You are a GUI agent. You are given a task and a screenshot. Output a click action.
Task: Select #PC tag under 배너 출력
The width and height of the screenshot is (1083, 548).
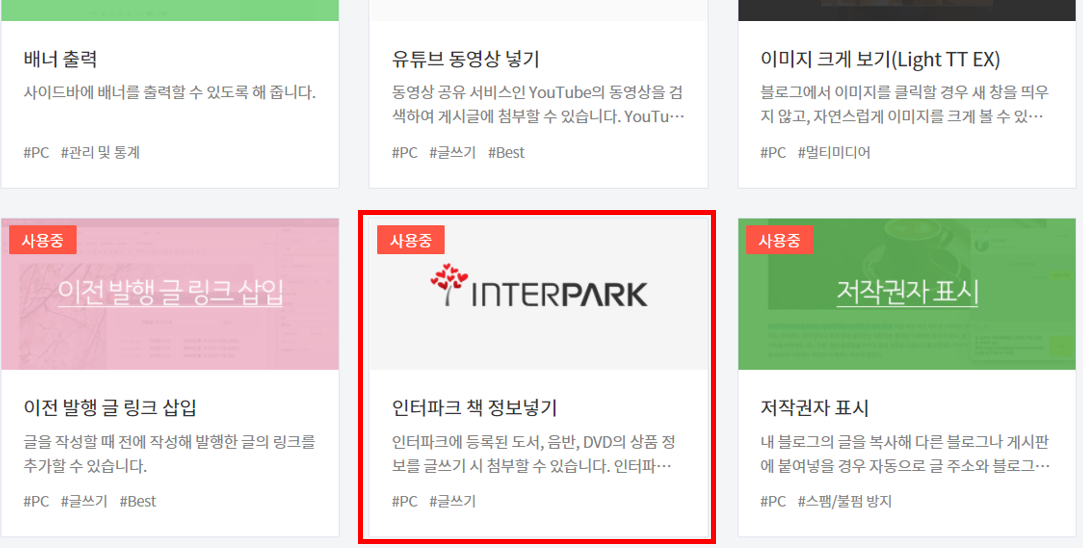(x=36, y=153)
